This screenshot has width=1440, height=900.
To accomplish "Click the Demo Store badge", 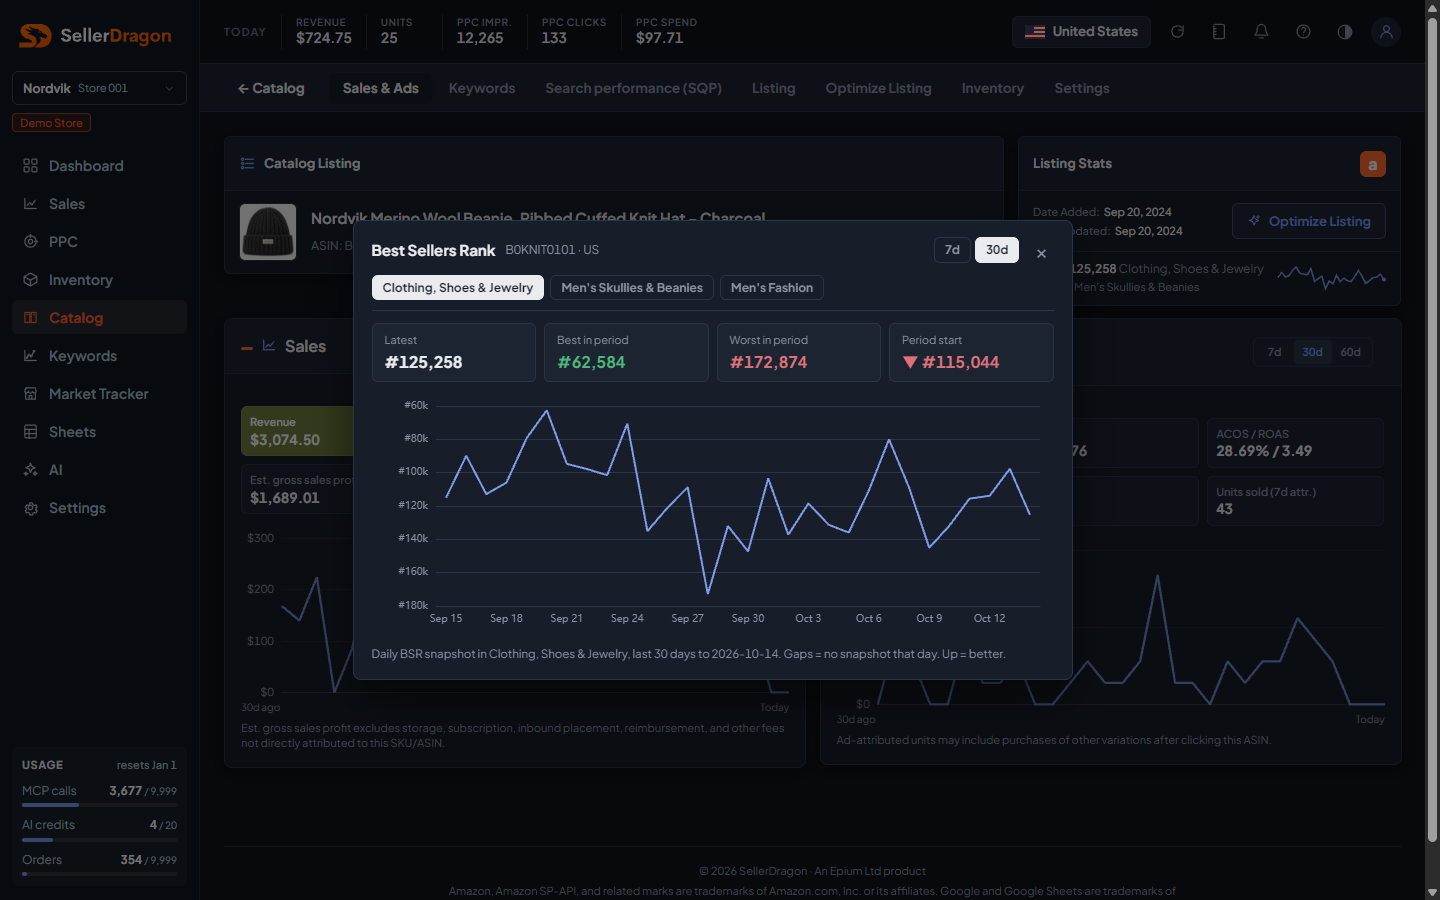I will coord(51,123).
